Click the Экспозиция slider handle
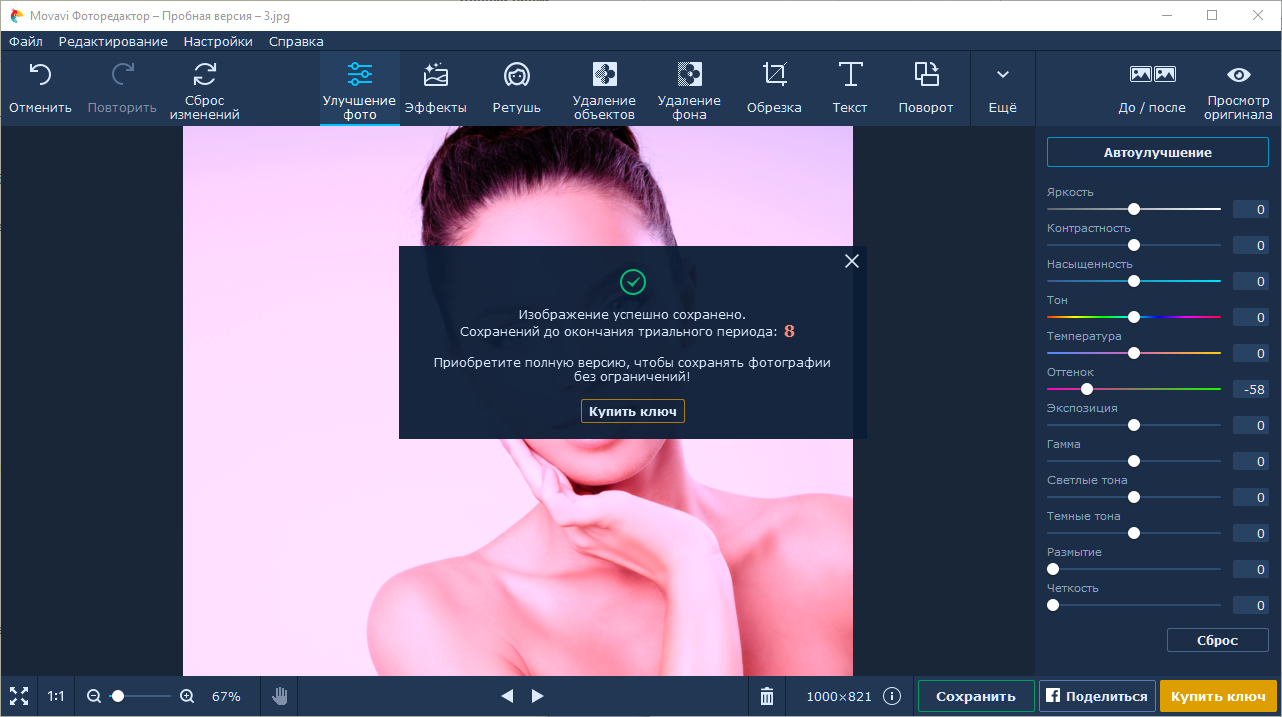This screenshot has width=1282, height=717. coord(1134,425)
